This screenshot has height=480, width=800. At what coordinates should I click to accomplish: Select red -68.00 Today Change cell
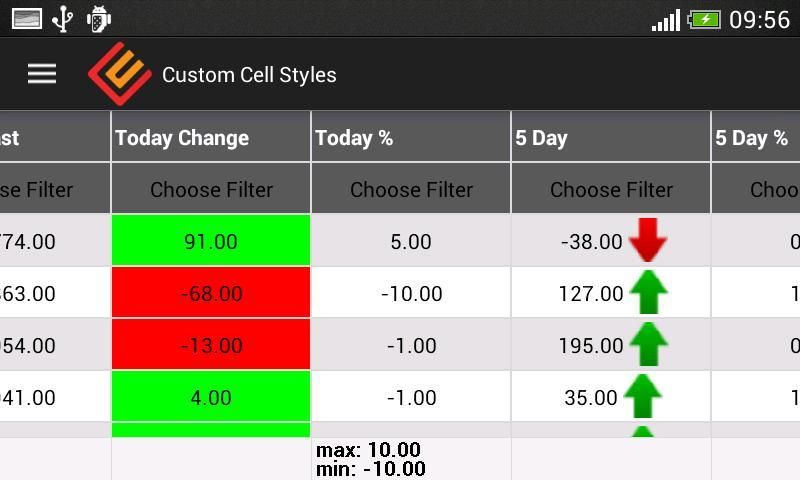coord(211,293)
